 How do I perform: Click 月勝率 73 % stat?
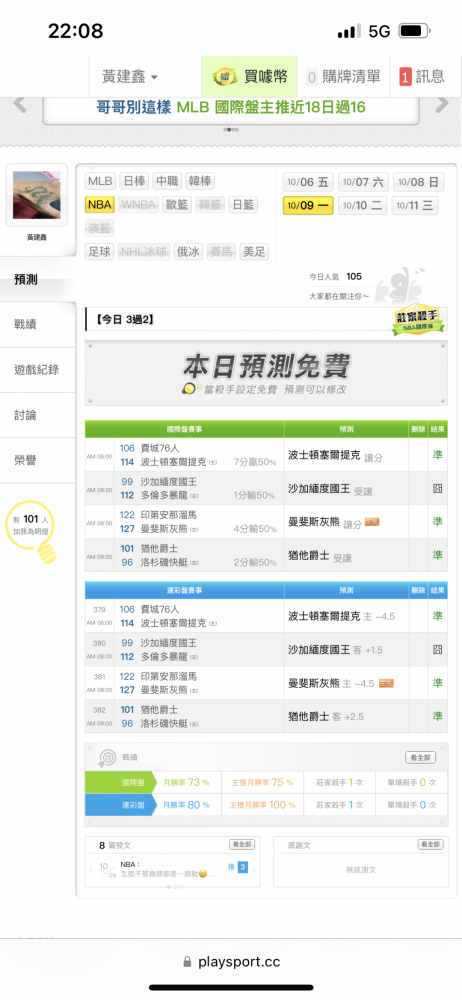click(x=186, y=783)
